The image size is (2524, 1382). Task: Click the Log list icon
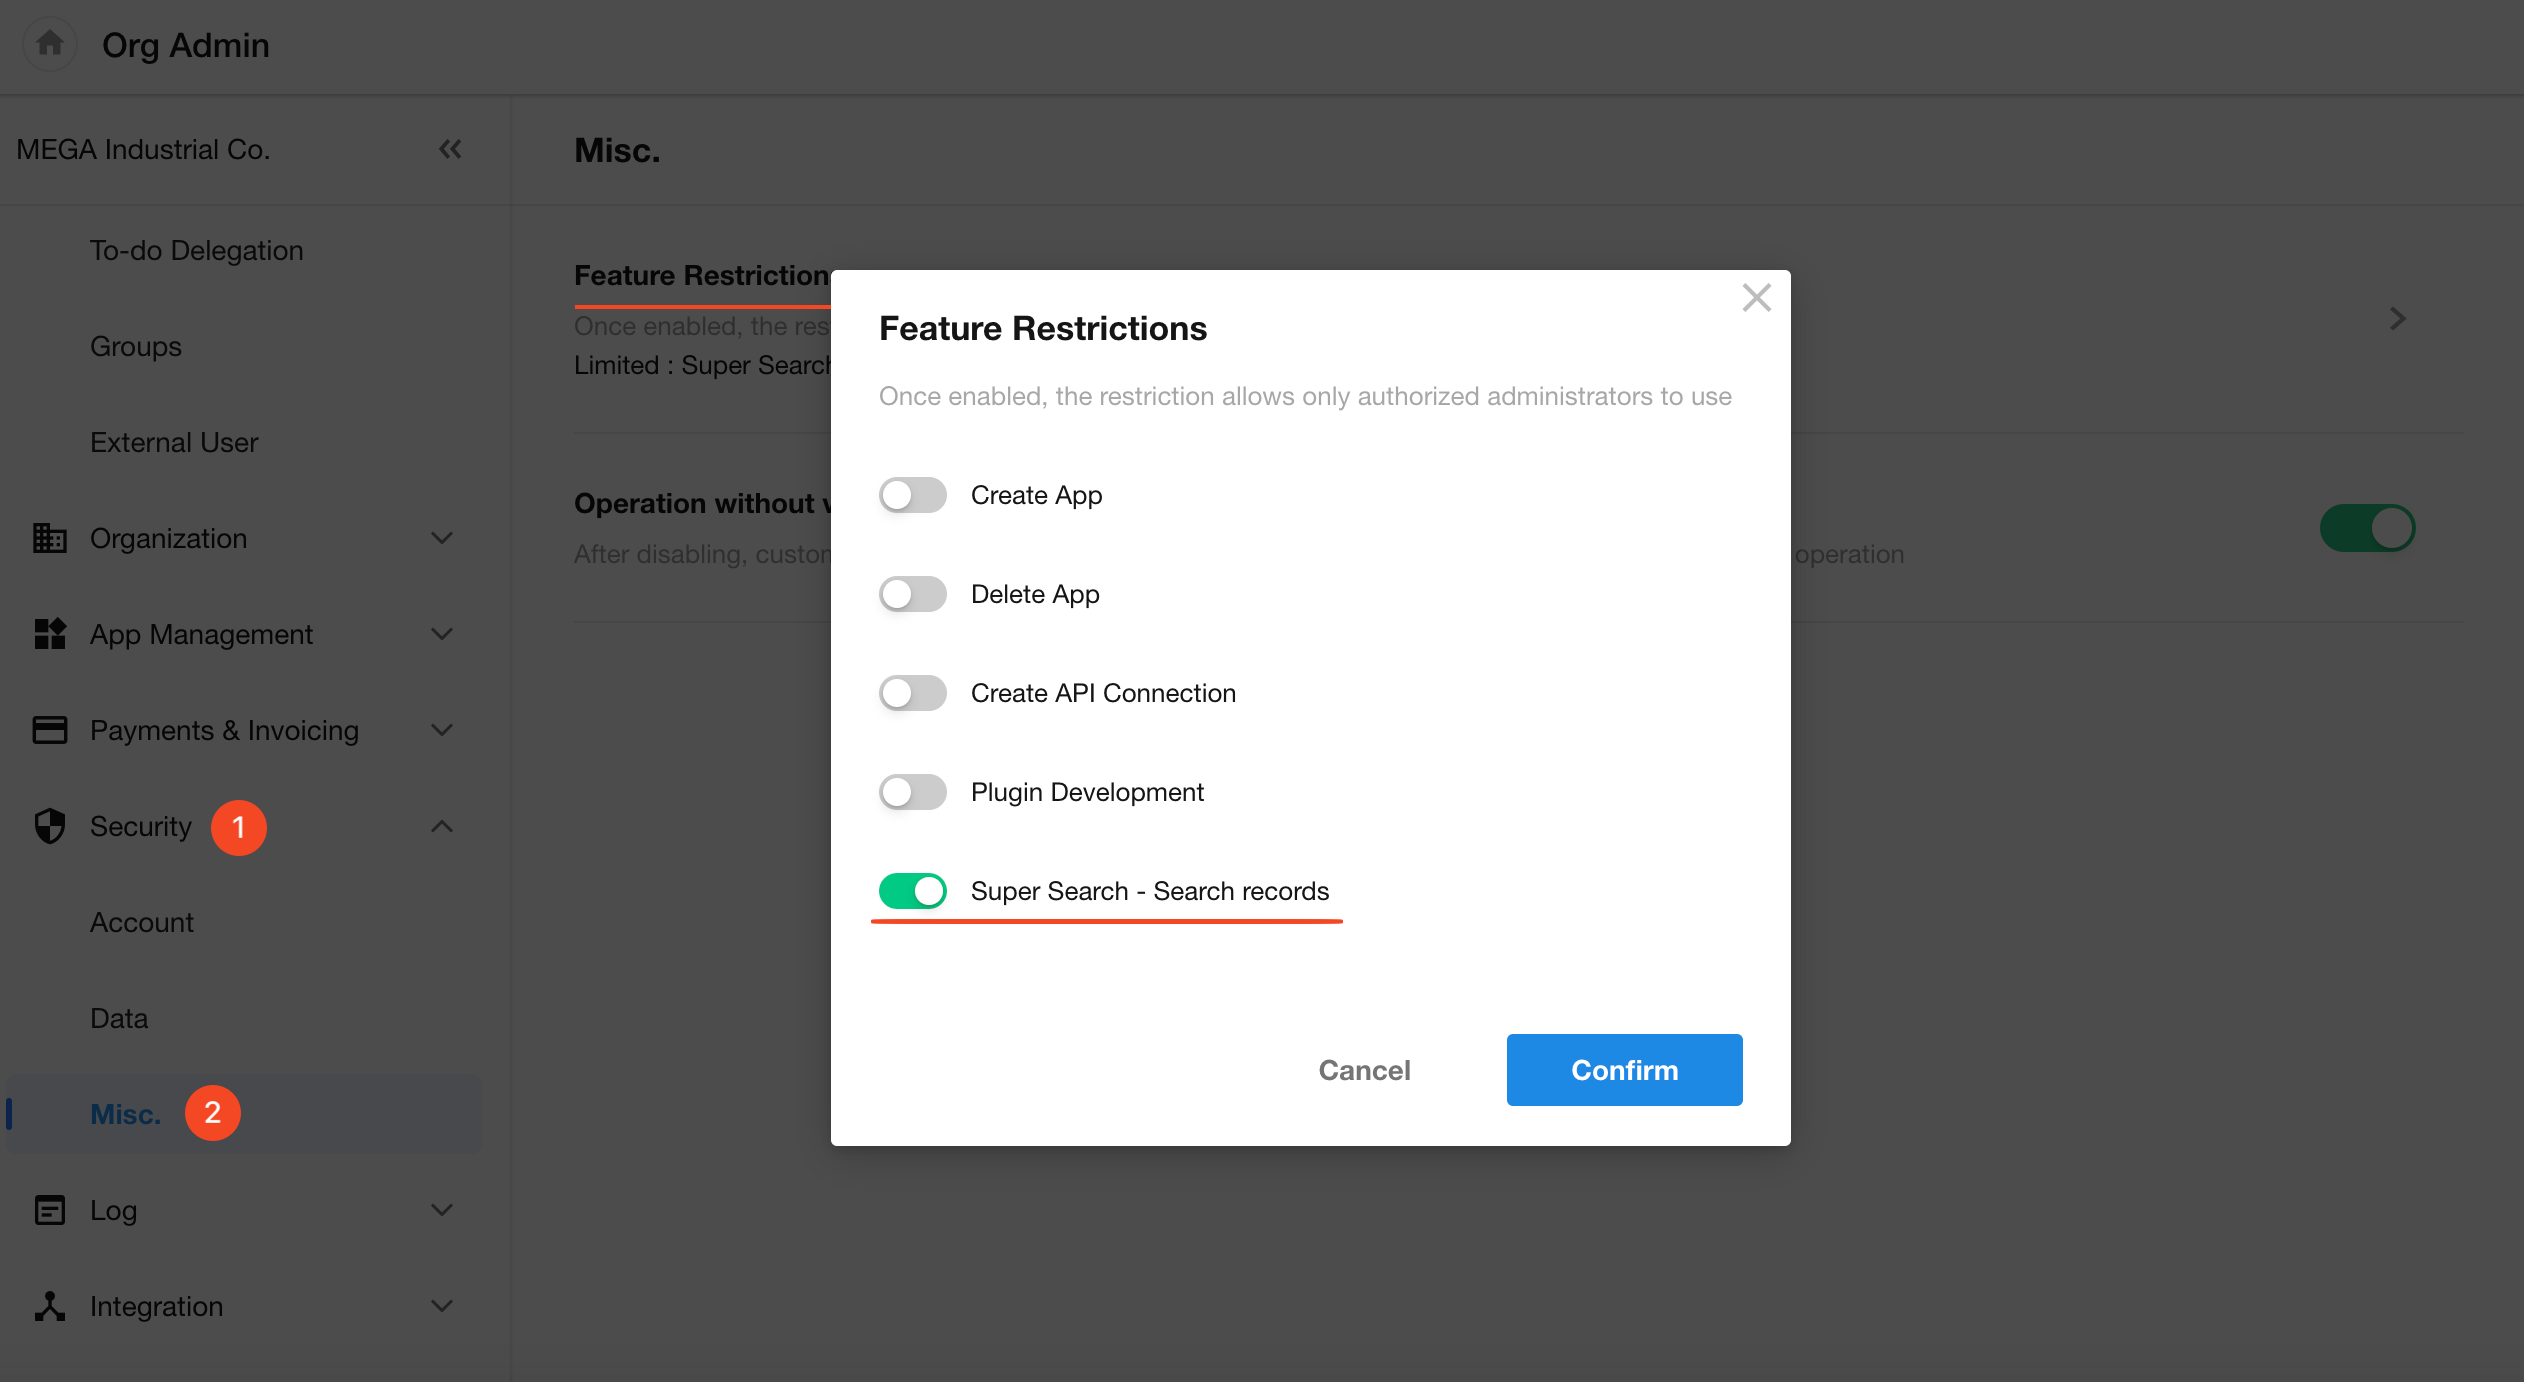point(49,1210)
